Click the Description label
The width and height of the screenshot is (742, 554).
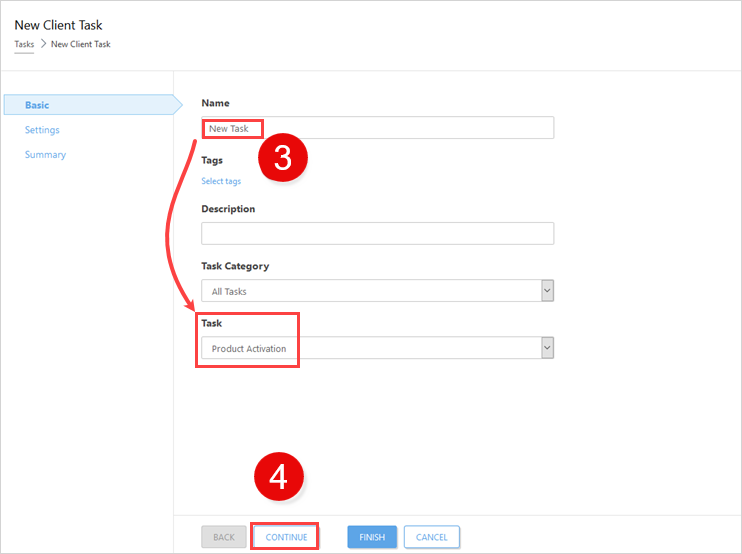pyautogui.click(x=228, y=209)
